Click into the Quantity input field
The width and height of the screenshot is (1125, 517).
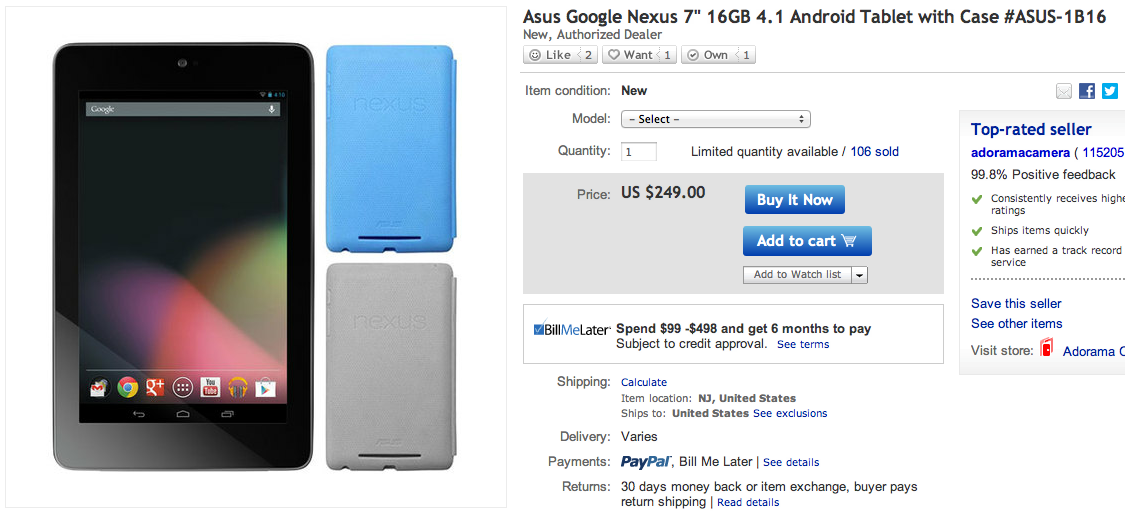pyautogui.click(x=639, y=152)
